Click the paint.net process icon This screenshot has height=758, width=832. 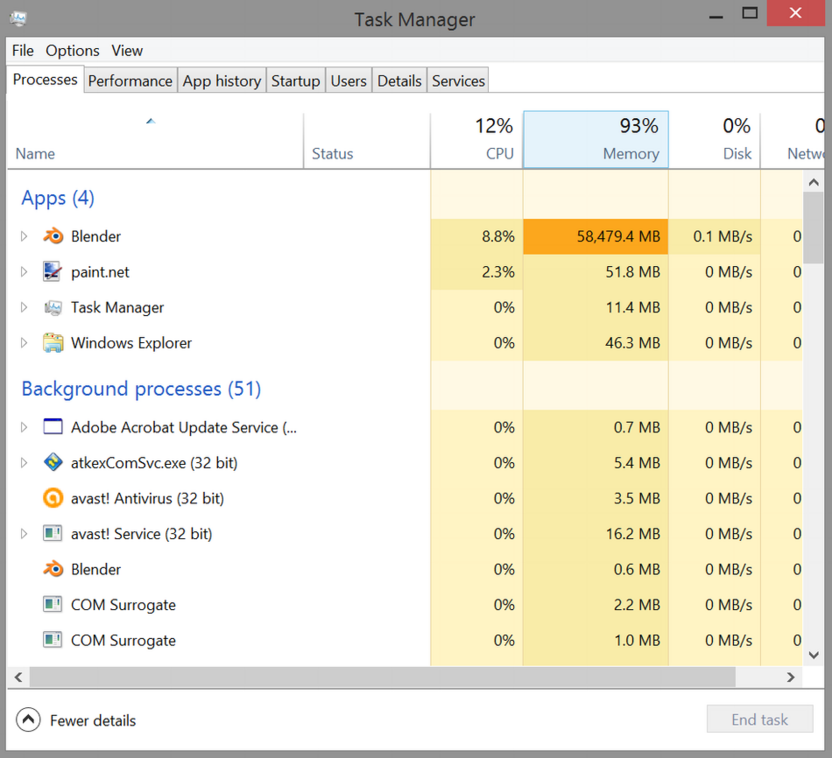click(53, 272)
